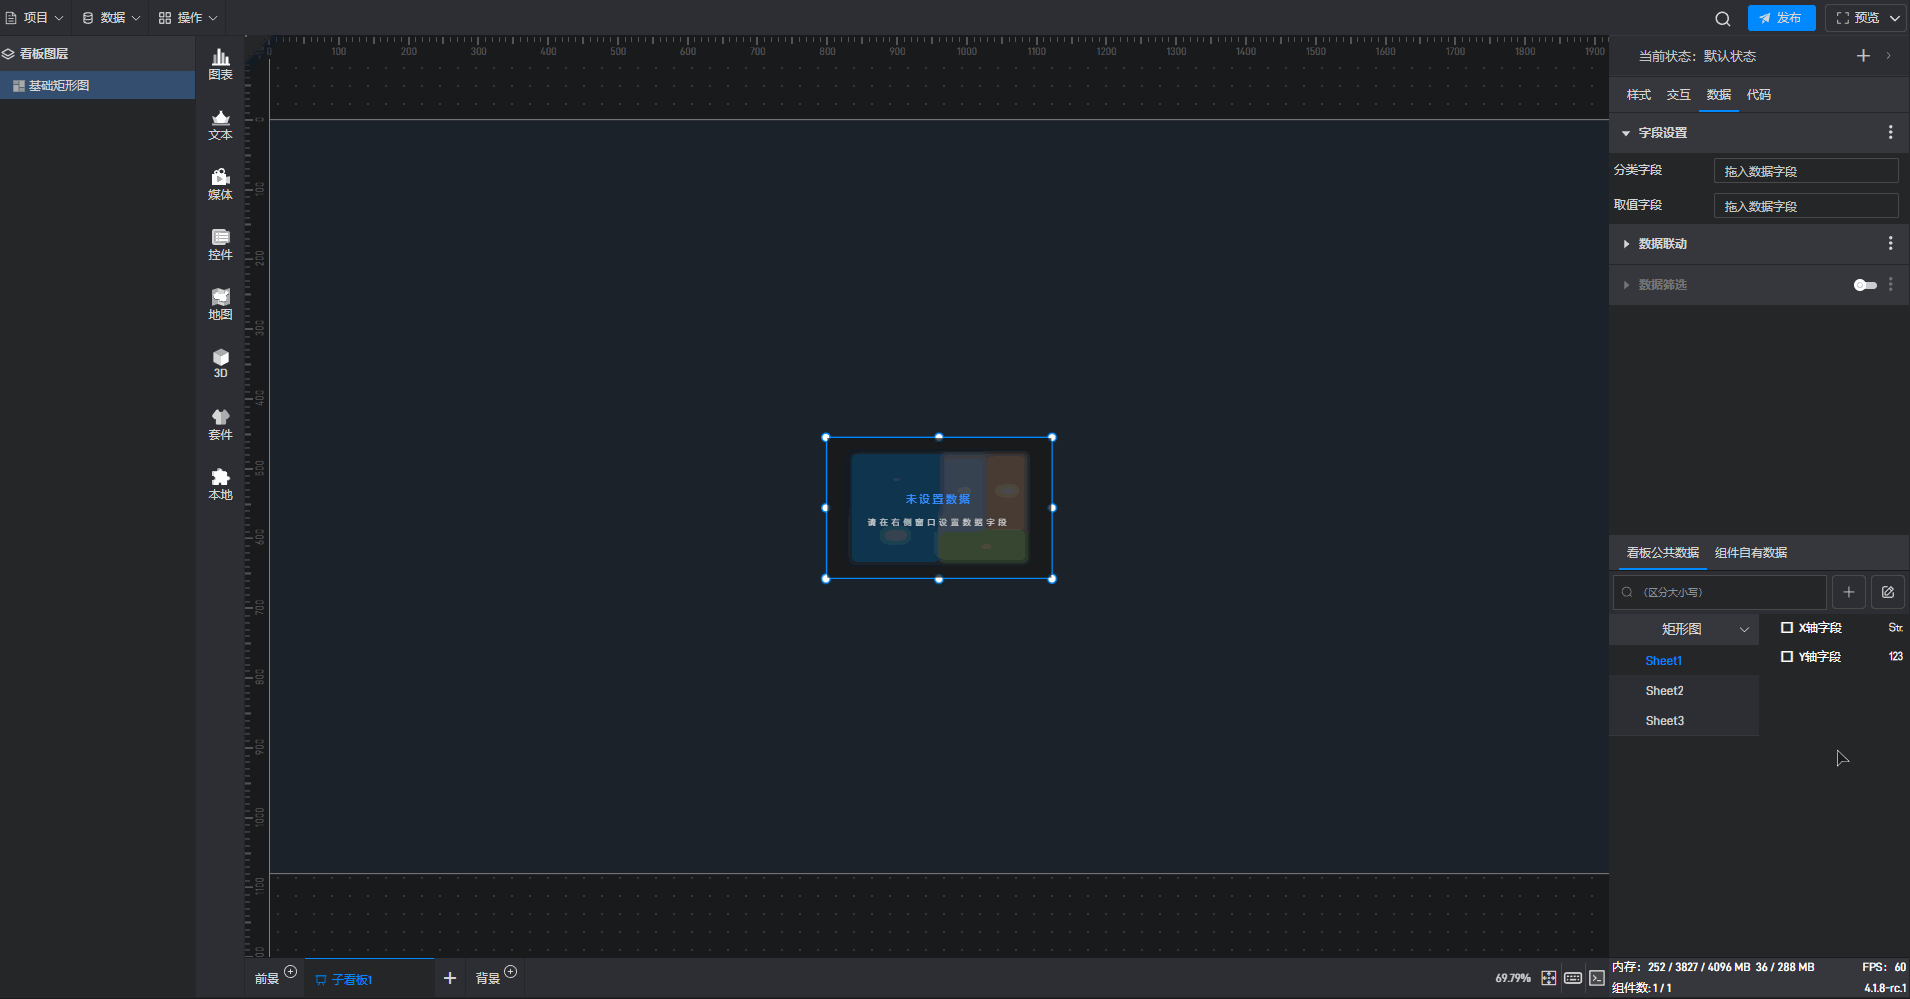Screen dimensions: 1910x999
Task: Open the 媒体 media components icon
Action: click(220, 184)
